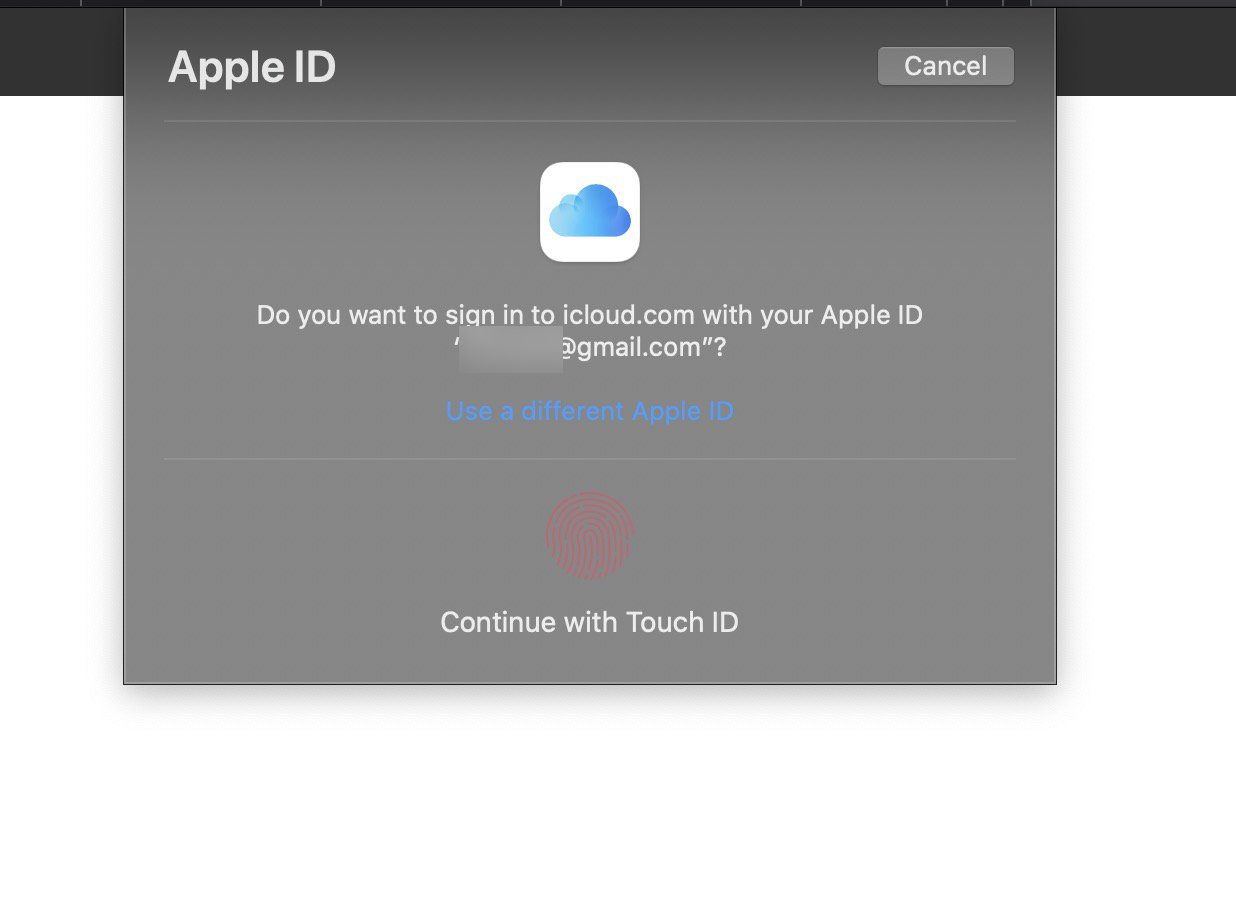Click the red Touch ID fingerprint icon
The image size is (1236, 898).
coord(590,535)
